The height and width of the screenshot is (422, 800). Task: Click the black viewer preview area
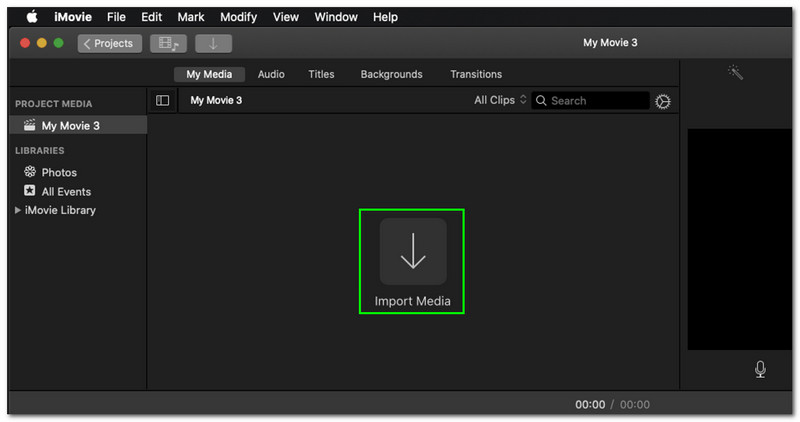[740, 239]
